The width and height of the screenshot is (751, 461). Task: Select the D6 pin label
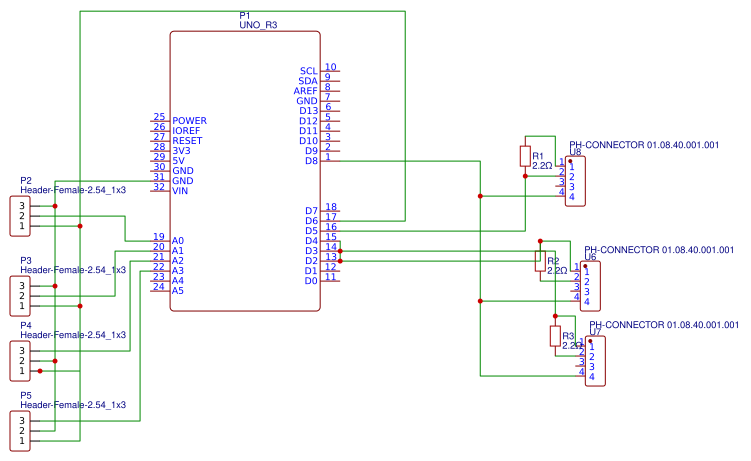pos(311,221)
